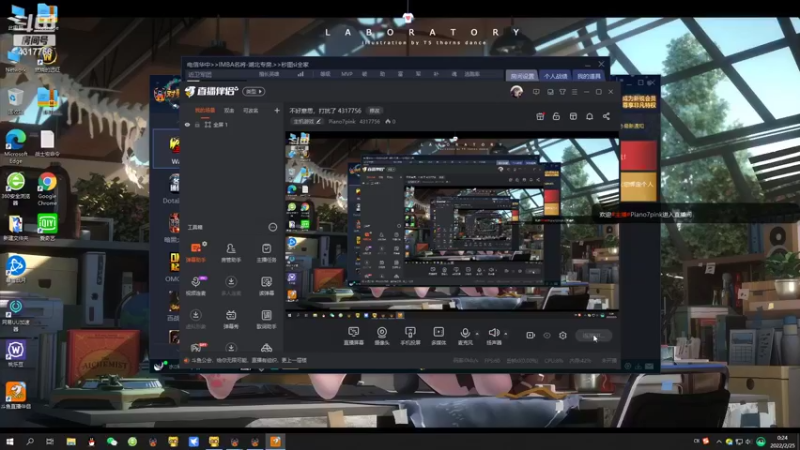The width and height of the screenshot is (800, 450).
Task: Open 360 browser desktop shortcut
Action: tap(16, 189)
